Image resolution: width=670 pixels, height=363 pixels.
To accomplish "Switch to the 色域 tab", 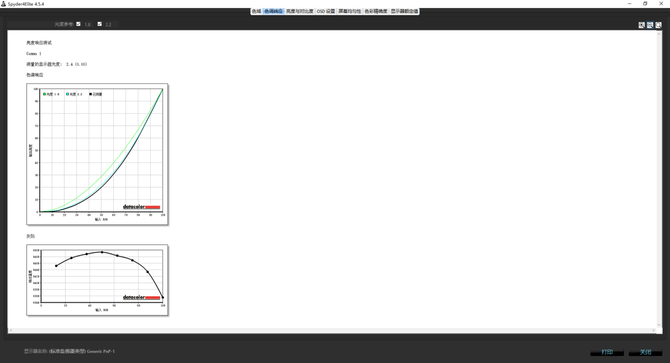I will pos(256,11).
